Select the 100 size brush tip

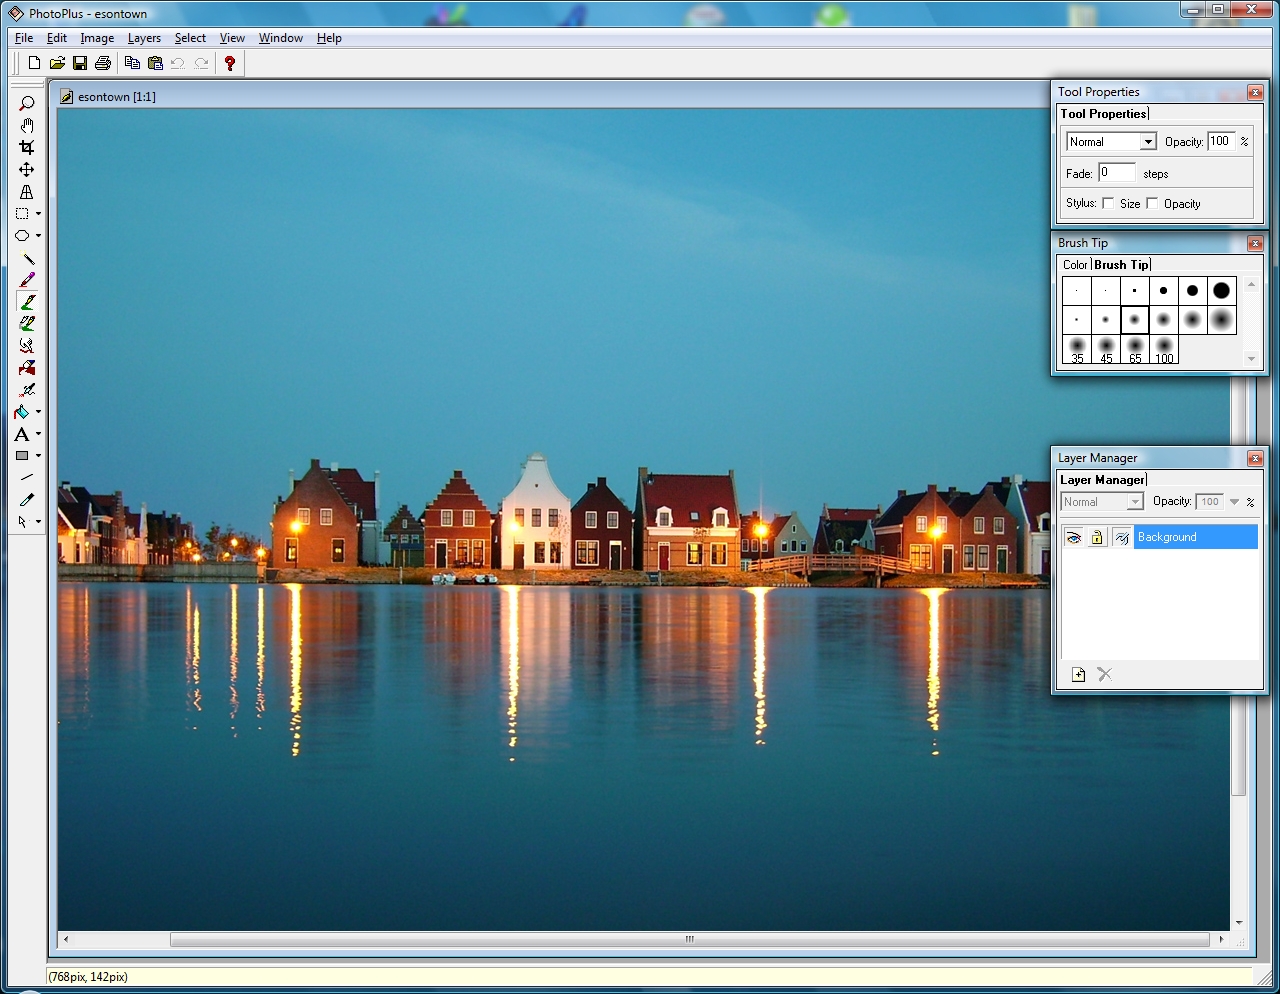1164,350
